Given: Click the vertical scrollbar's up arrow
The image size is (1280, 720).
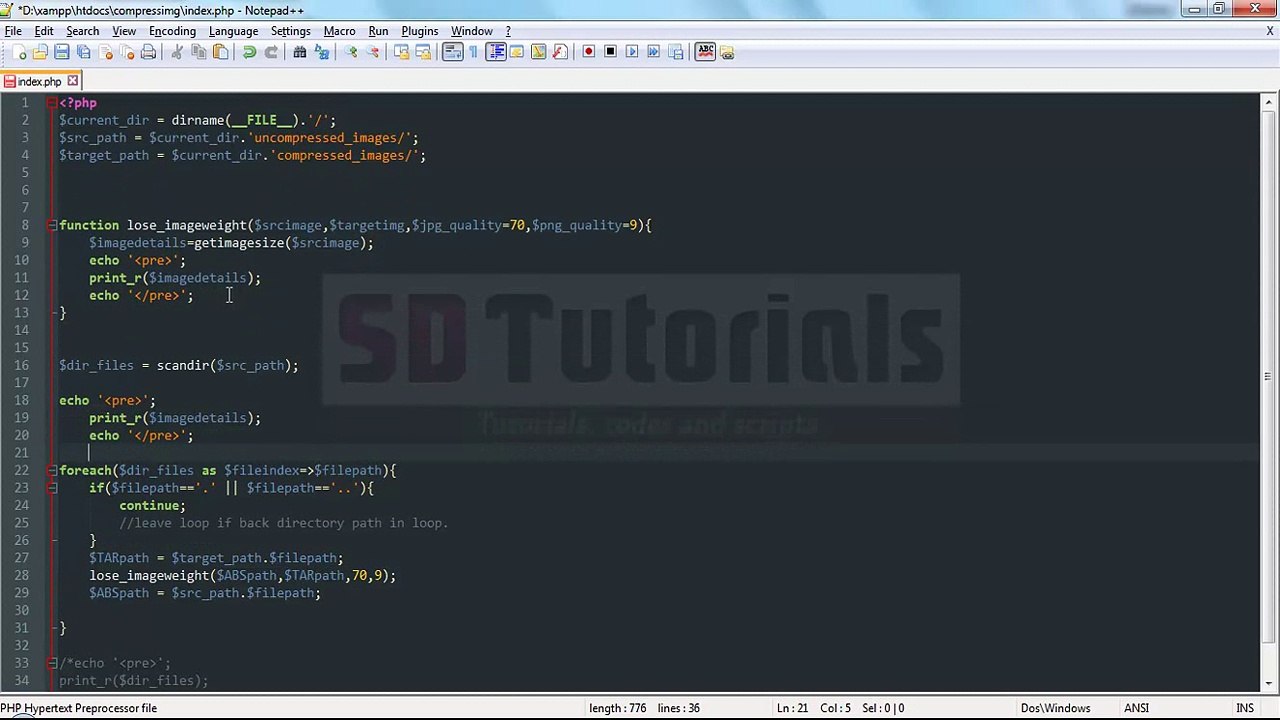Looking at the screenshot, I should point(1268,102).
